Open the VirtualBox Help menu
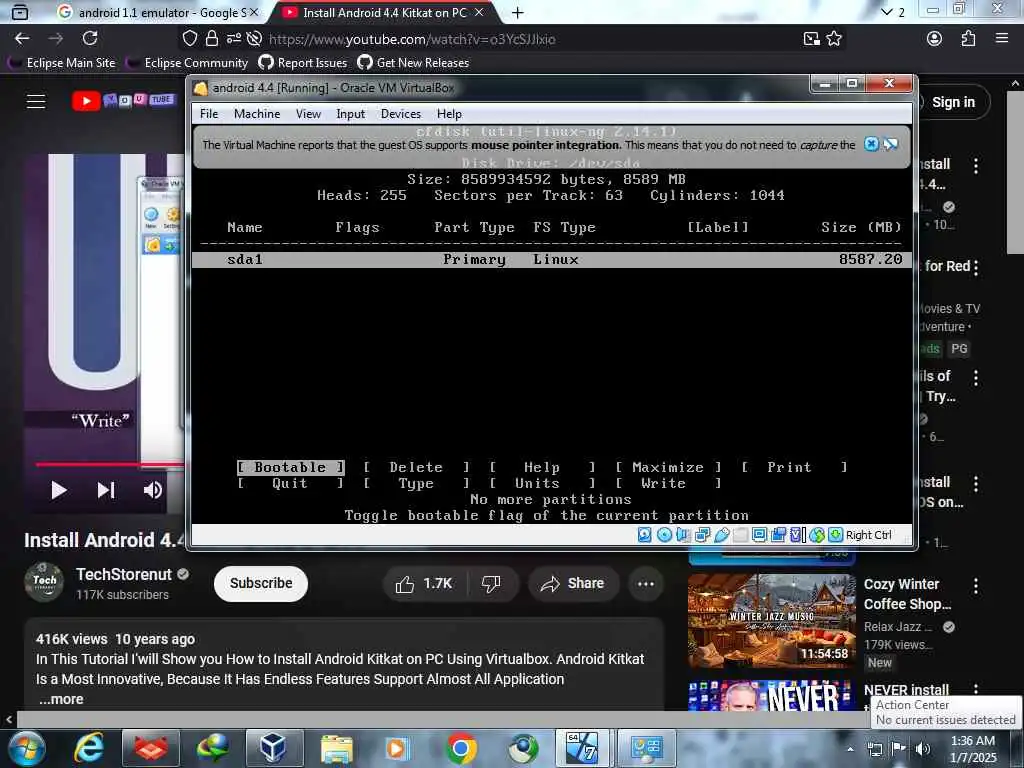Viewport: 1024px width, 768px height. [x=449, y=114]
